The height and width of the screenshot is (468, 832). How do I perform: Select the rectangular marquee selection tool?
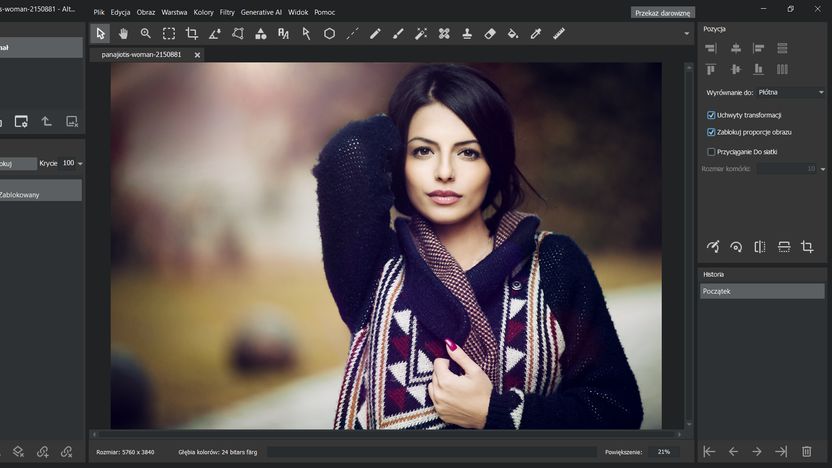(x=169, y=34)
